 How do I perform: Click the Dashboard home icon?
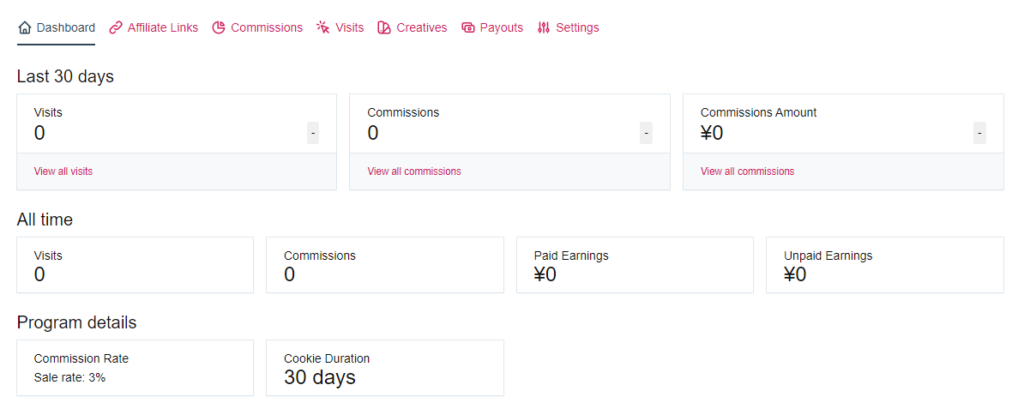(x=25, y=28)
